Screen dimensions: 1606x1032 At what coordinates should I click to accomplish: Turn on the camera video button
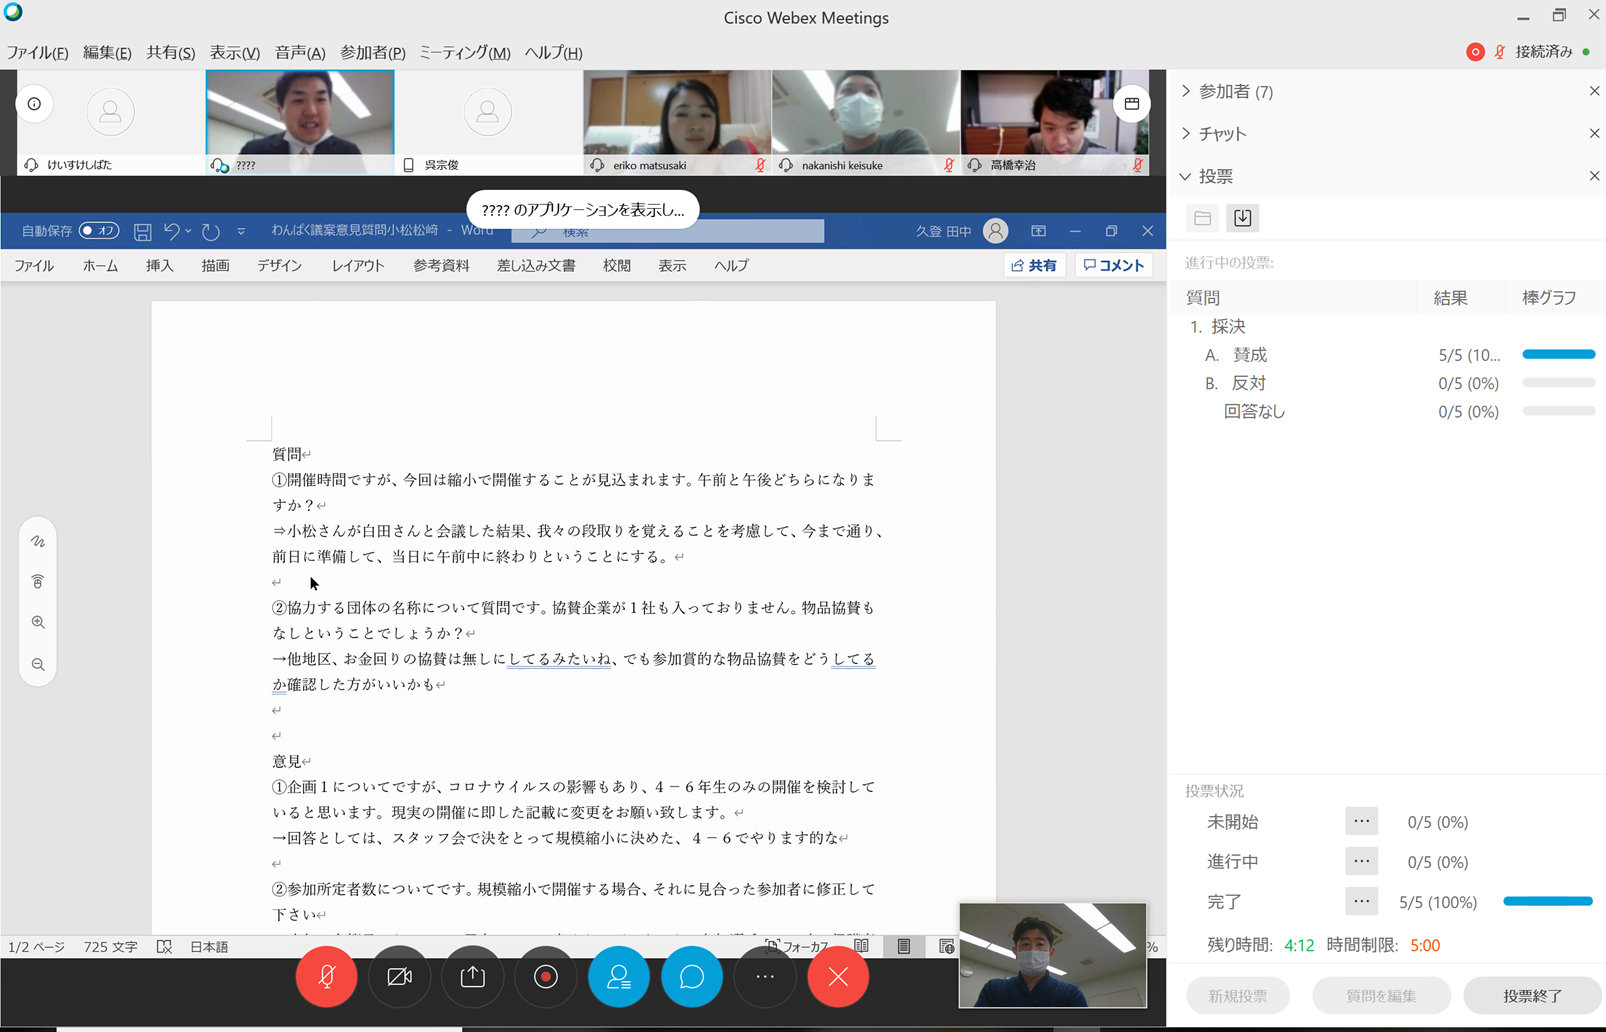(x=399, y=976)
